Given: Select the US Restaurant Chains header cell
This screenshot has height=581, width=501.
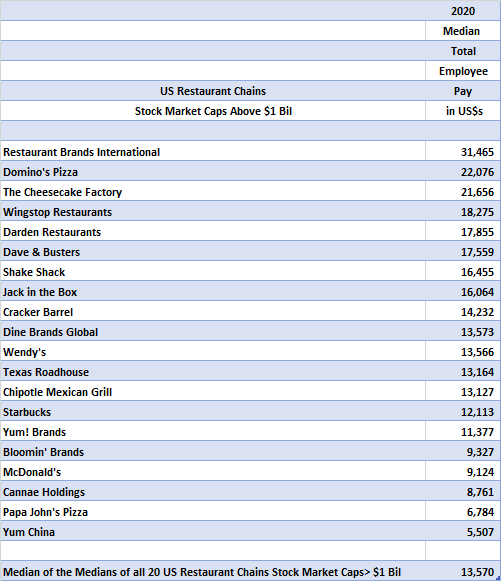Looking at the screenshot, I should (213, 91).
